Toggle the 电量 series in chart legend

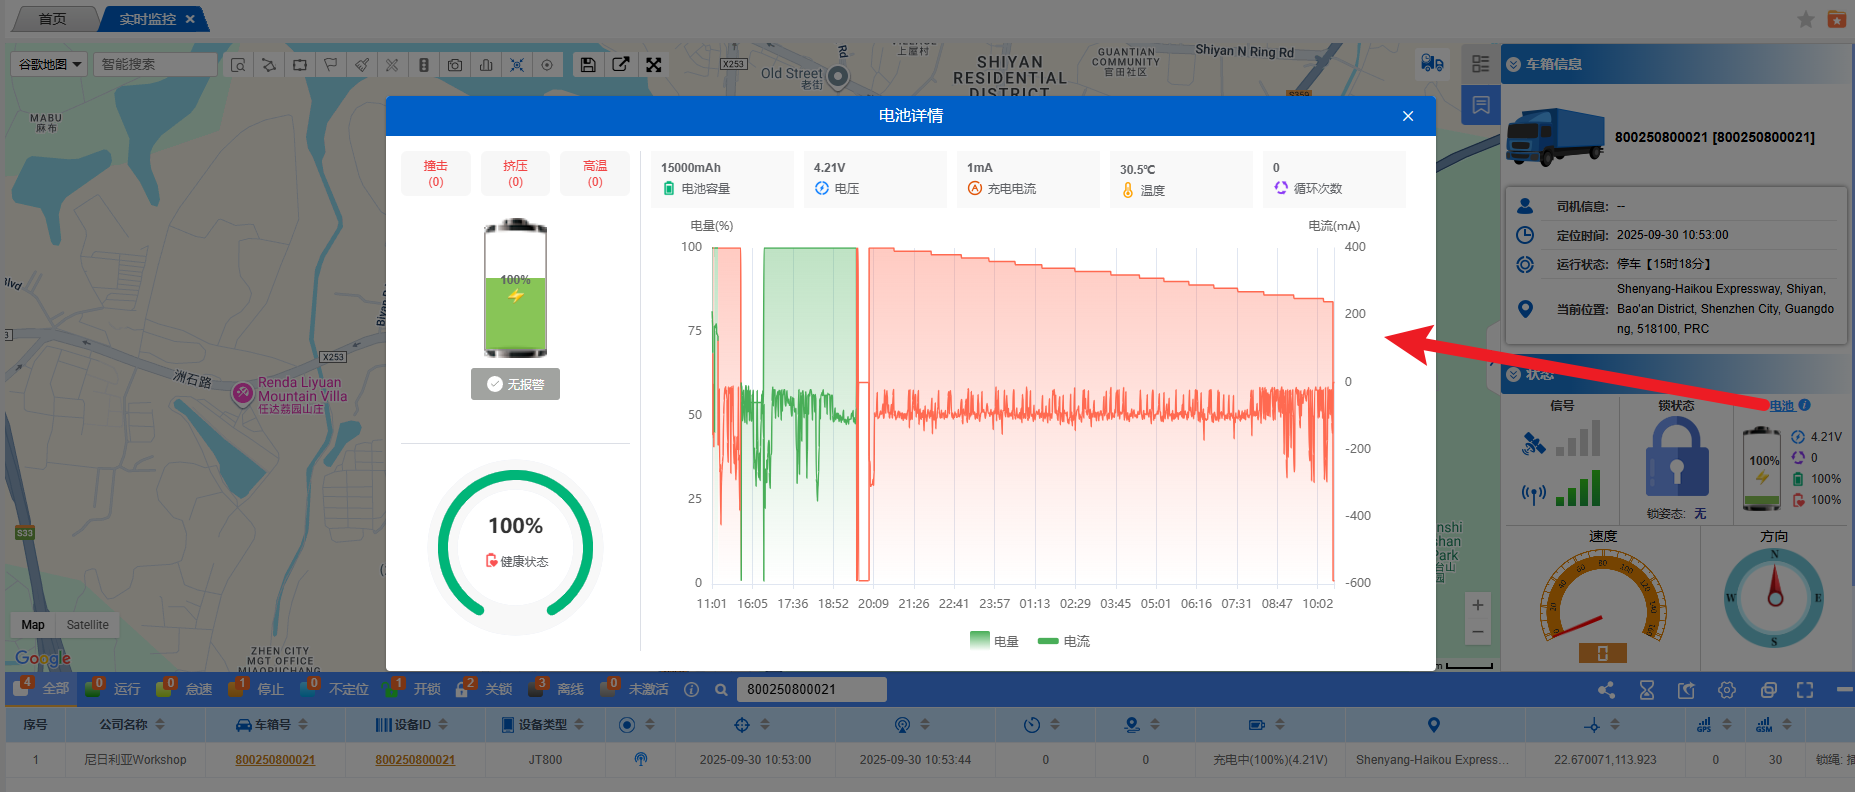(x=994, y=641)
